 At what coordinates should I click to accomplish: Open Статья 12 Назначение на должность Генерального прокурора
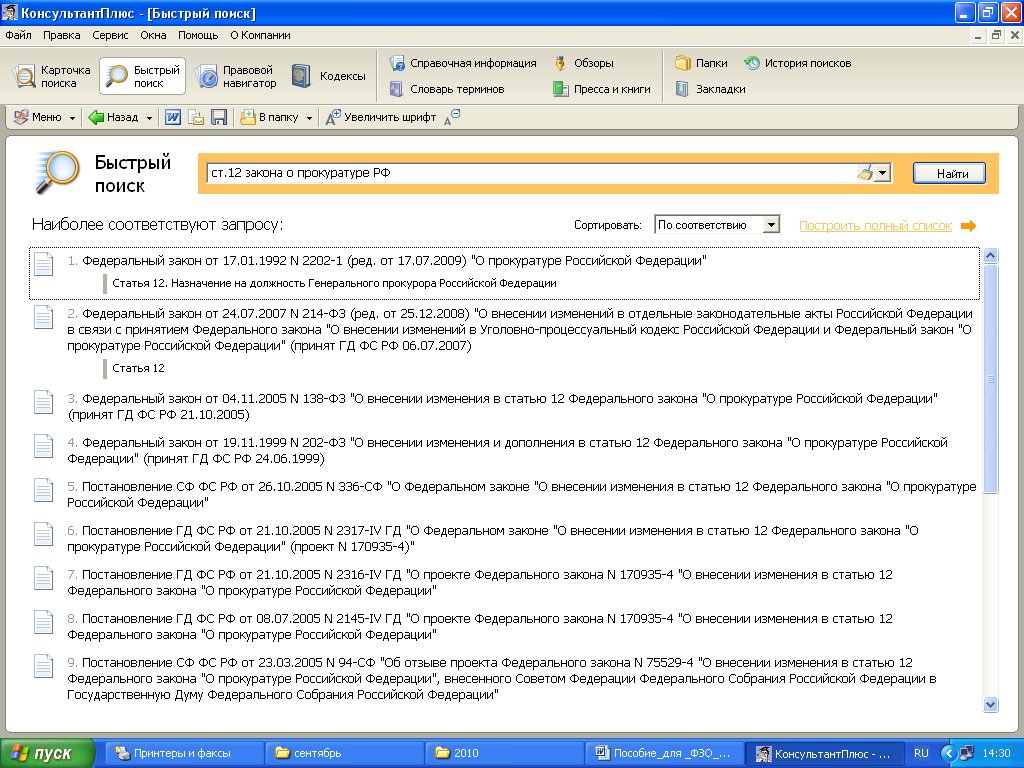tap(334, 283)
